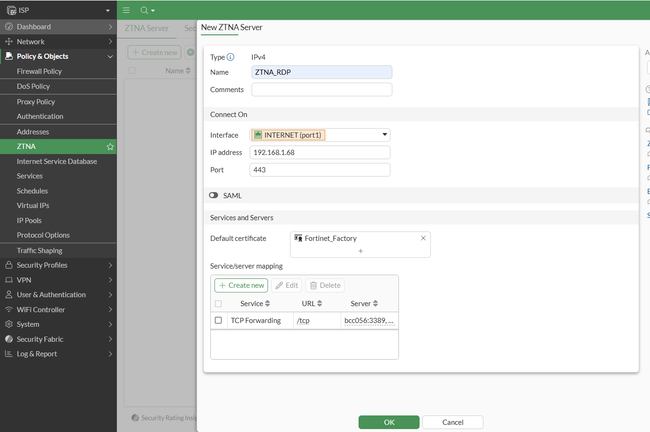Click the Type info icon
Image resolution: width=650 pixels, height=432 pixels.
click(230, 57)
